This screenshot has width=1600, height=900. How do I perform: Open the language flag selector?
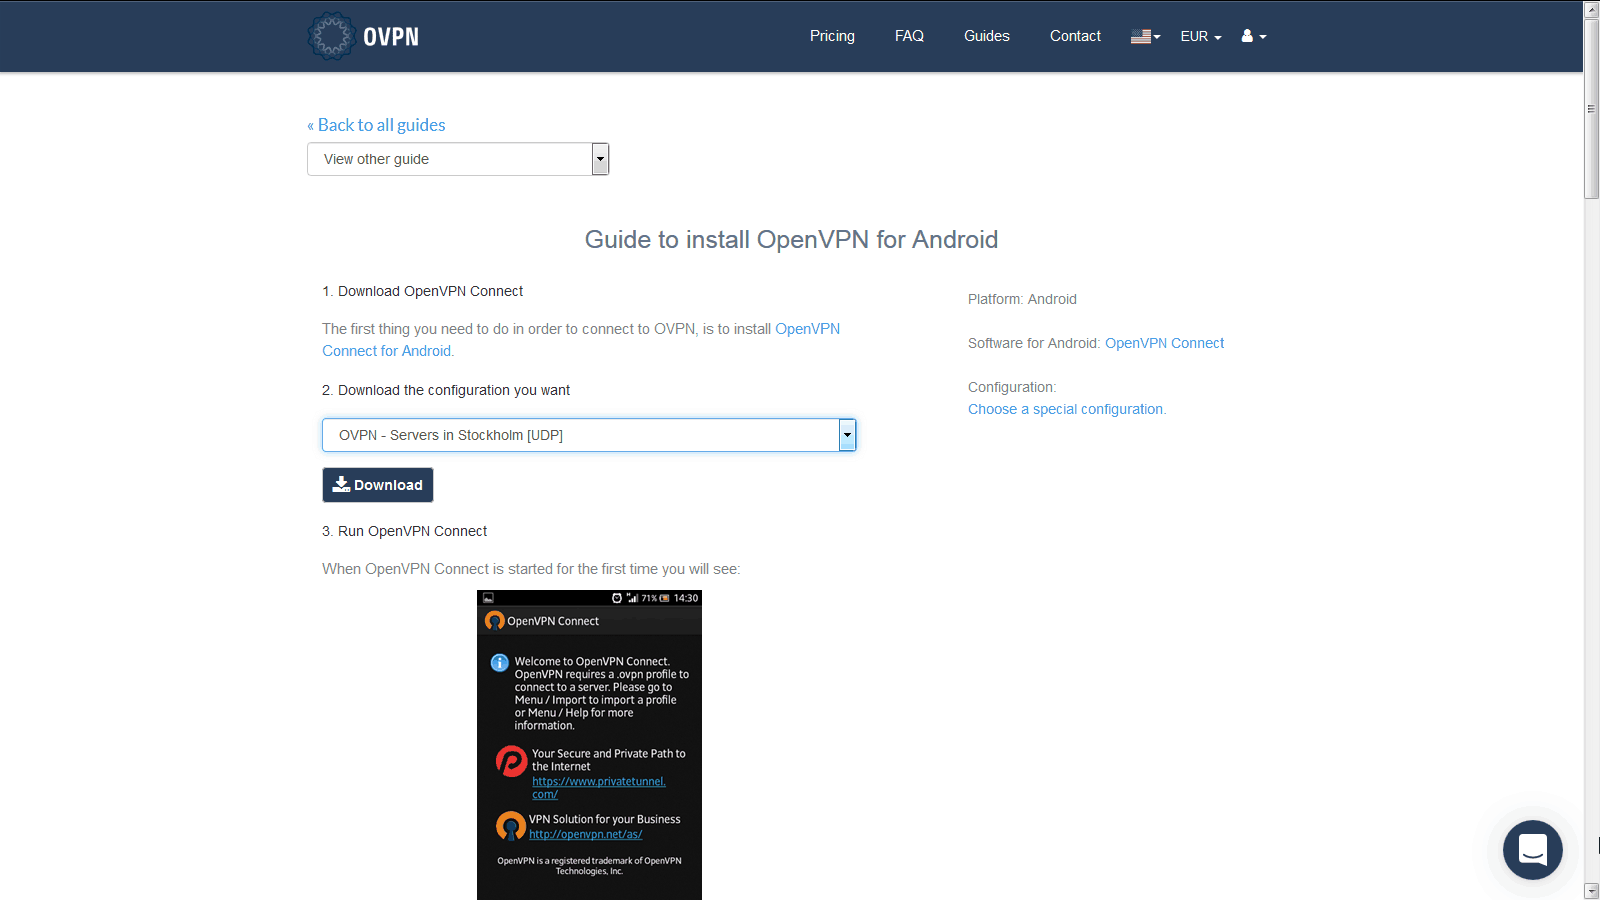(x=1145, y=36)
